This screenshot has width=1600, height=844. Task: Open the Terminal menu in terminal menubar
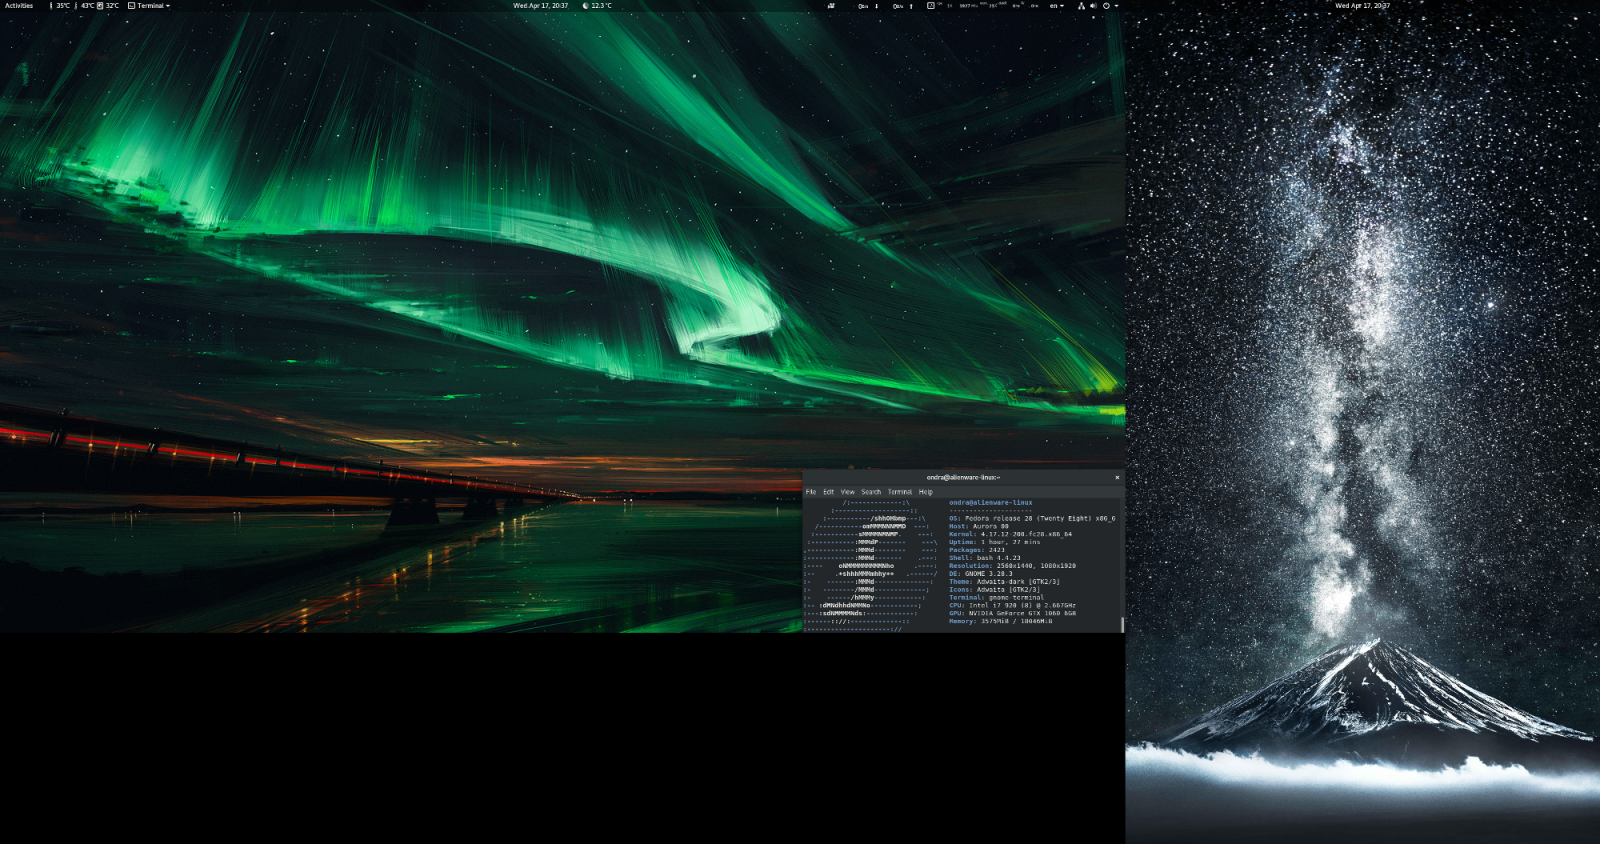click(900, 492)
